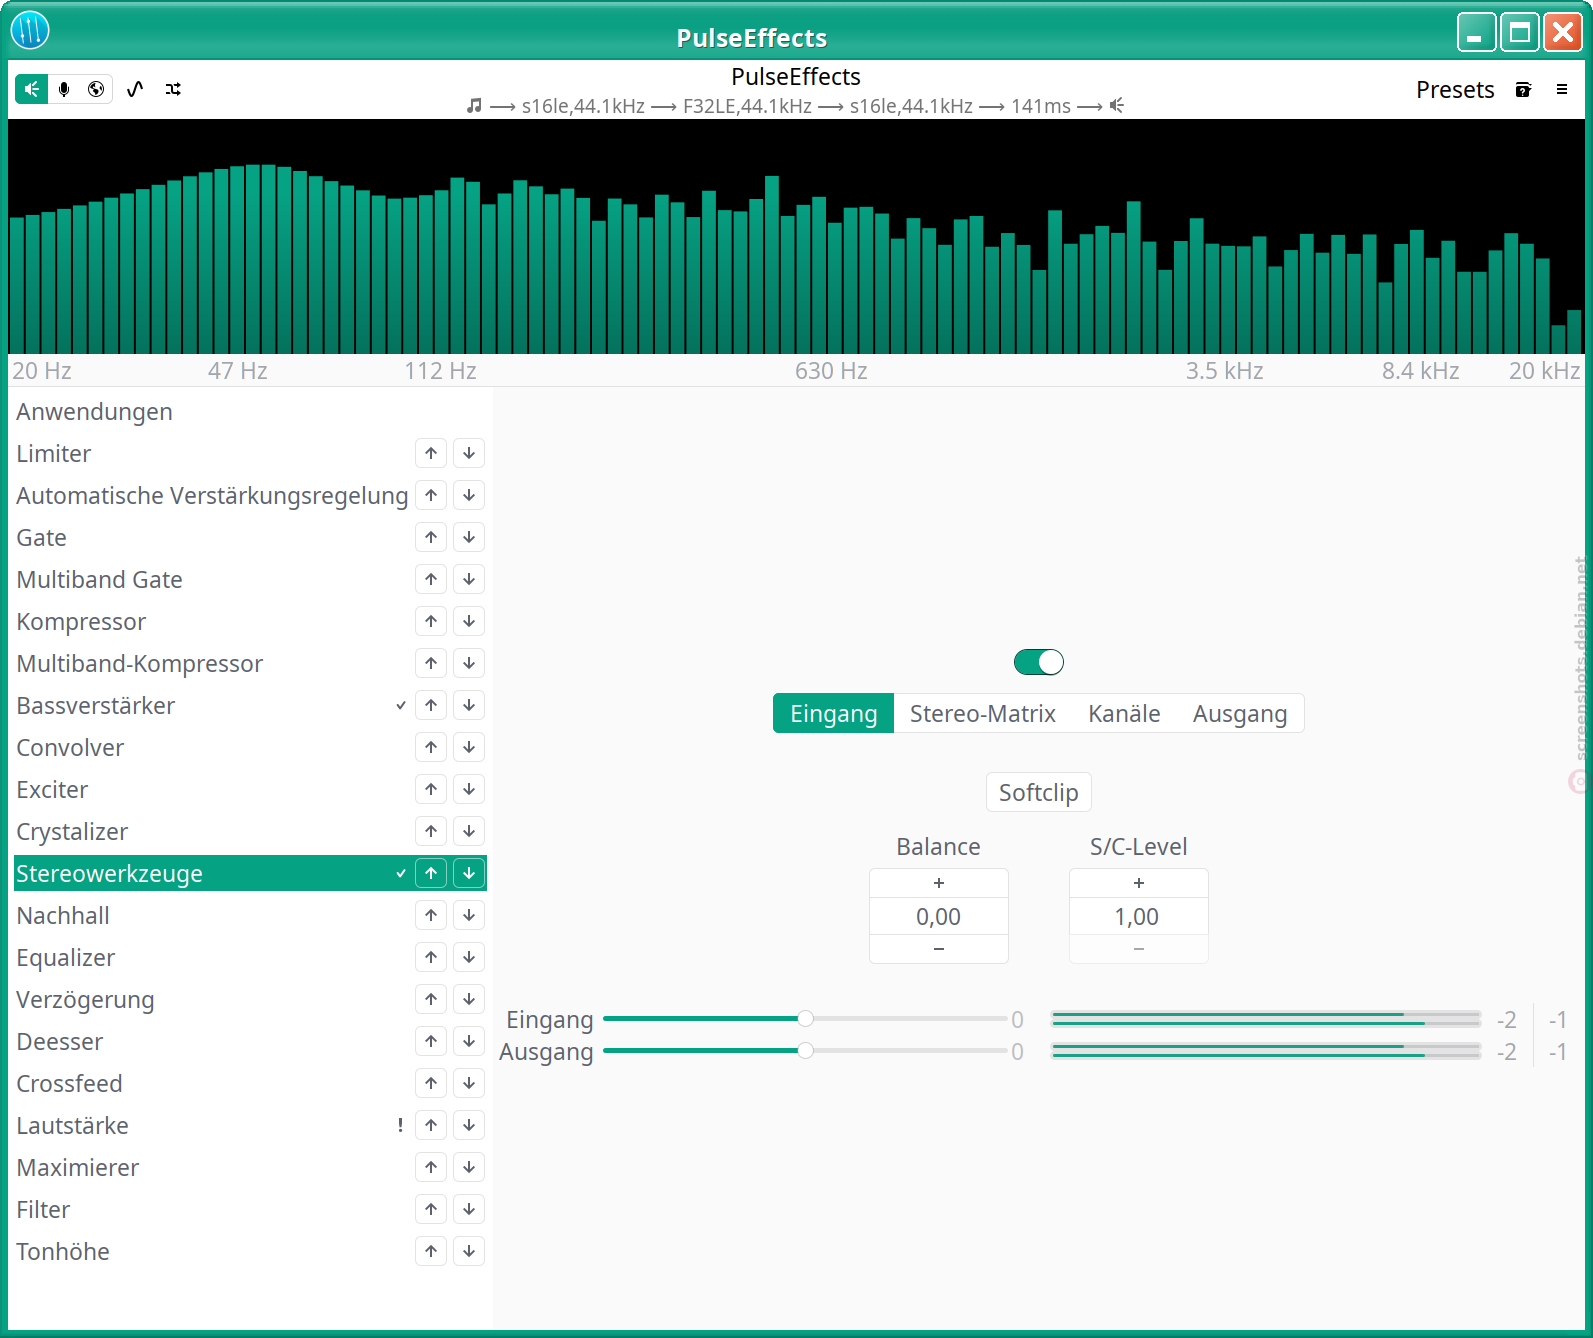
Task: Switch to the speaker output effects view
Action: click(x=32, y=89)
